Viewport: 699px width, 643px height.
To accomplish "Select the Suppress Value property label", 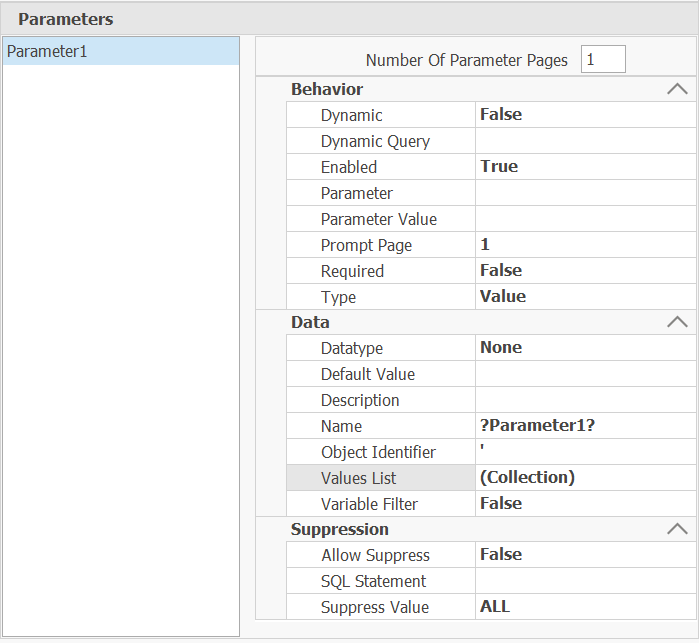I will tap(375, 607).
